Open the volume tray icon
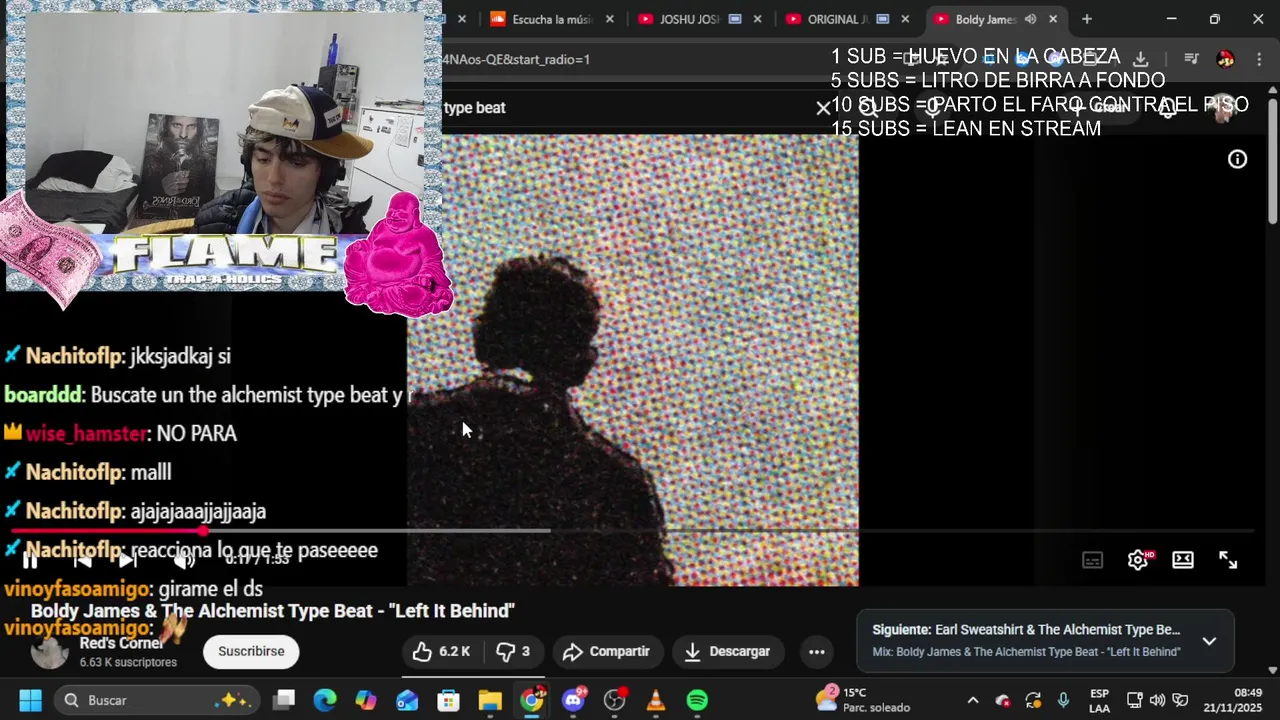Screen dimensions: 1280x720 [1157, 700]
